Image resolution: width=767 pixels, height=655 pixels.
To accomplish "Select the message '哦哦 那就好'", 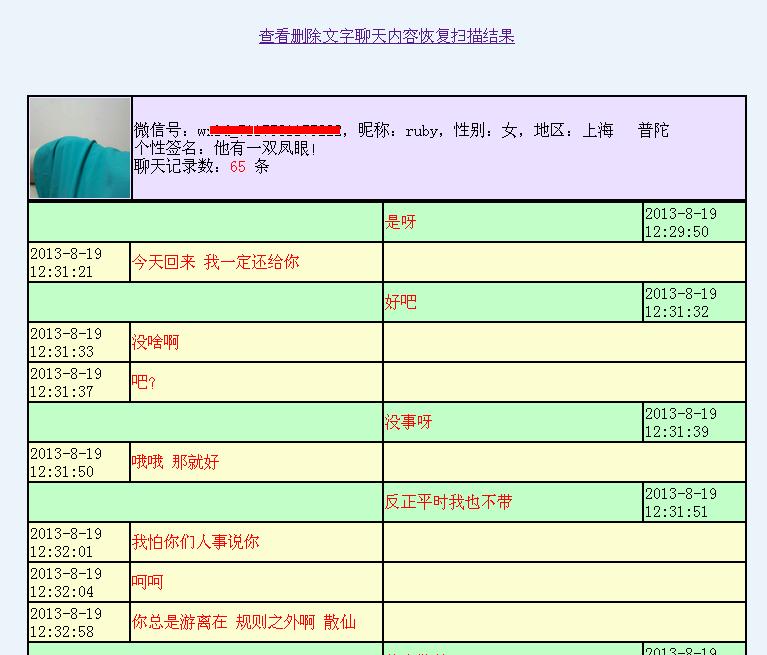I will [175, 462].
